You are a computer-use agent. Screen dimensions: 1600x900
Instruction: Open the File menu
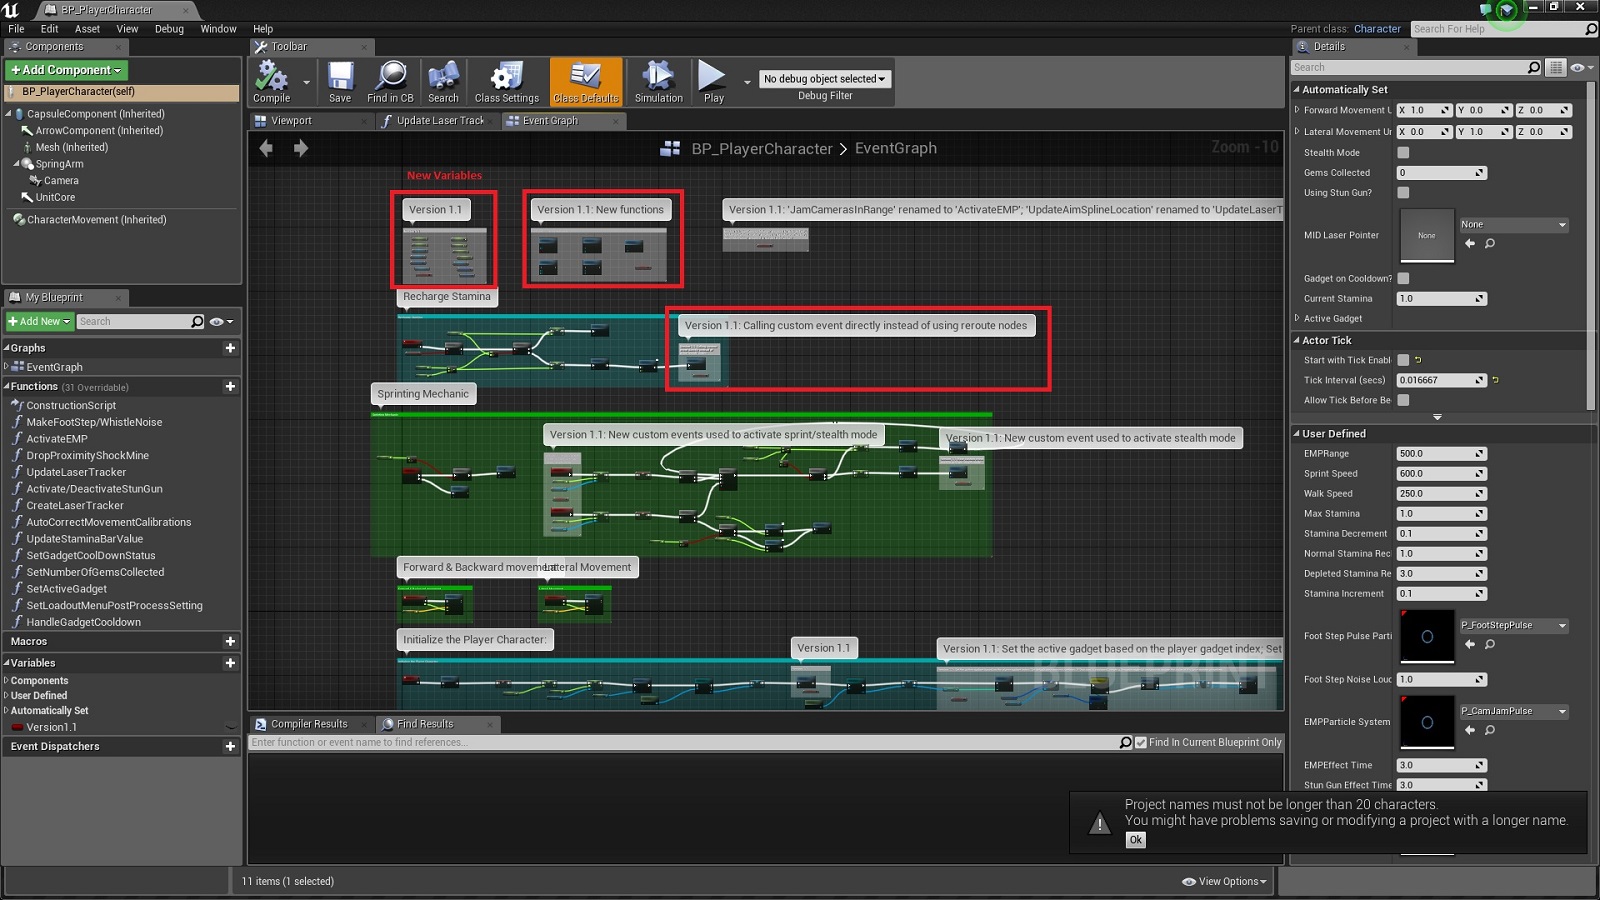[16, 29]
